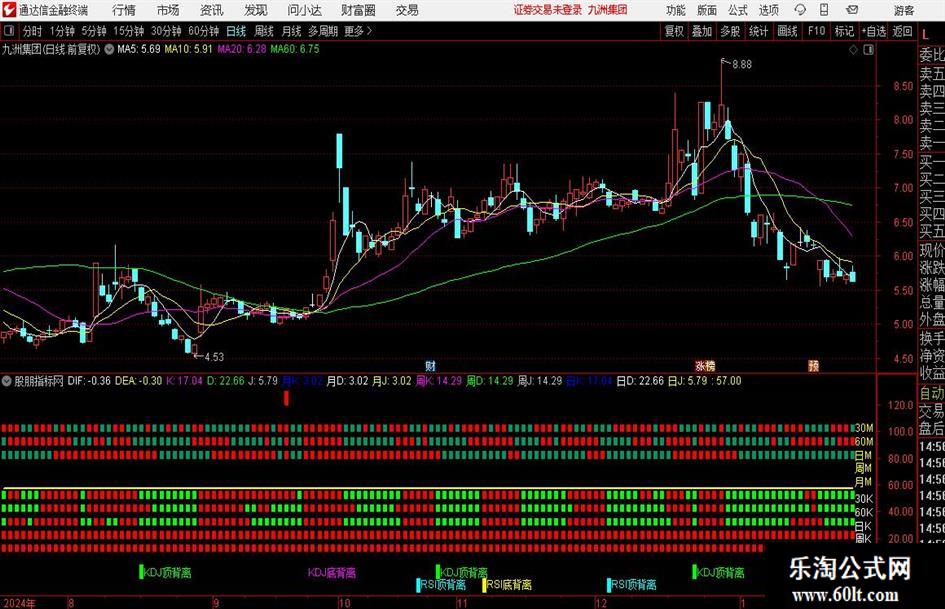Click the 财 marker icon on chart
This screenshot has height=609, width=945.
(430, 366)
